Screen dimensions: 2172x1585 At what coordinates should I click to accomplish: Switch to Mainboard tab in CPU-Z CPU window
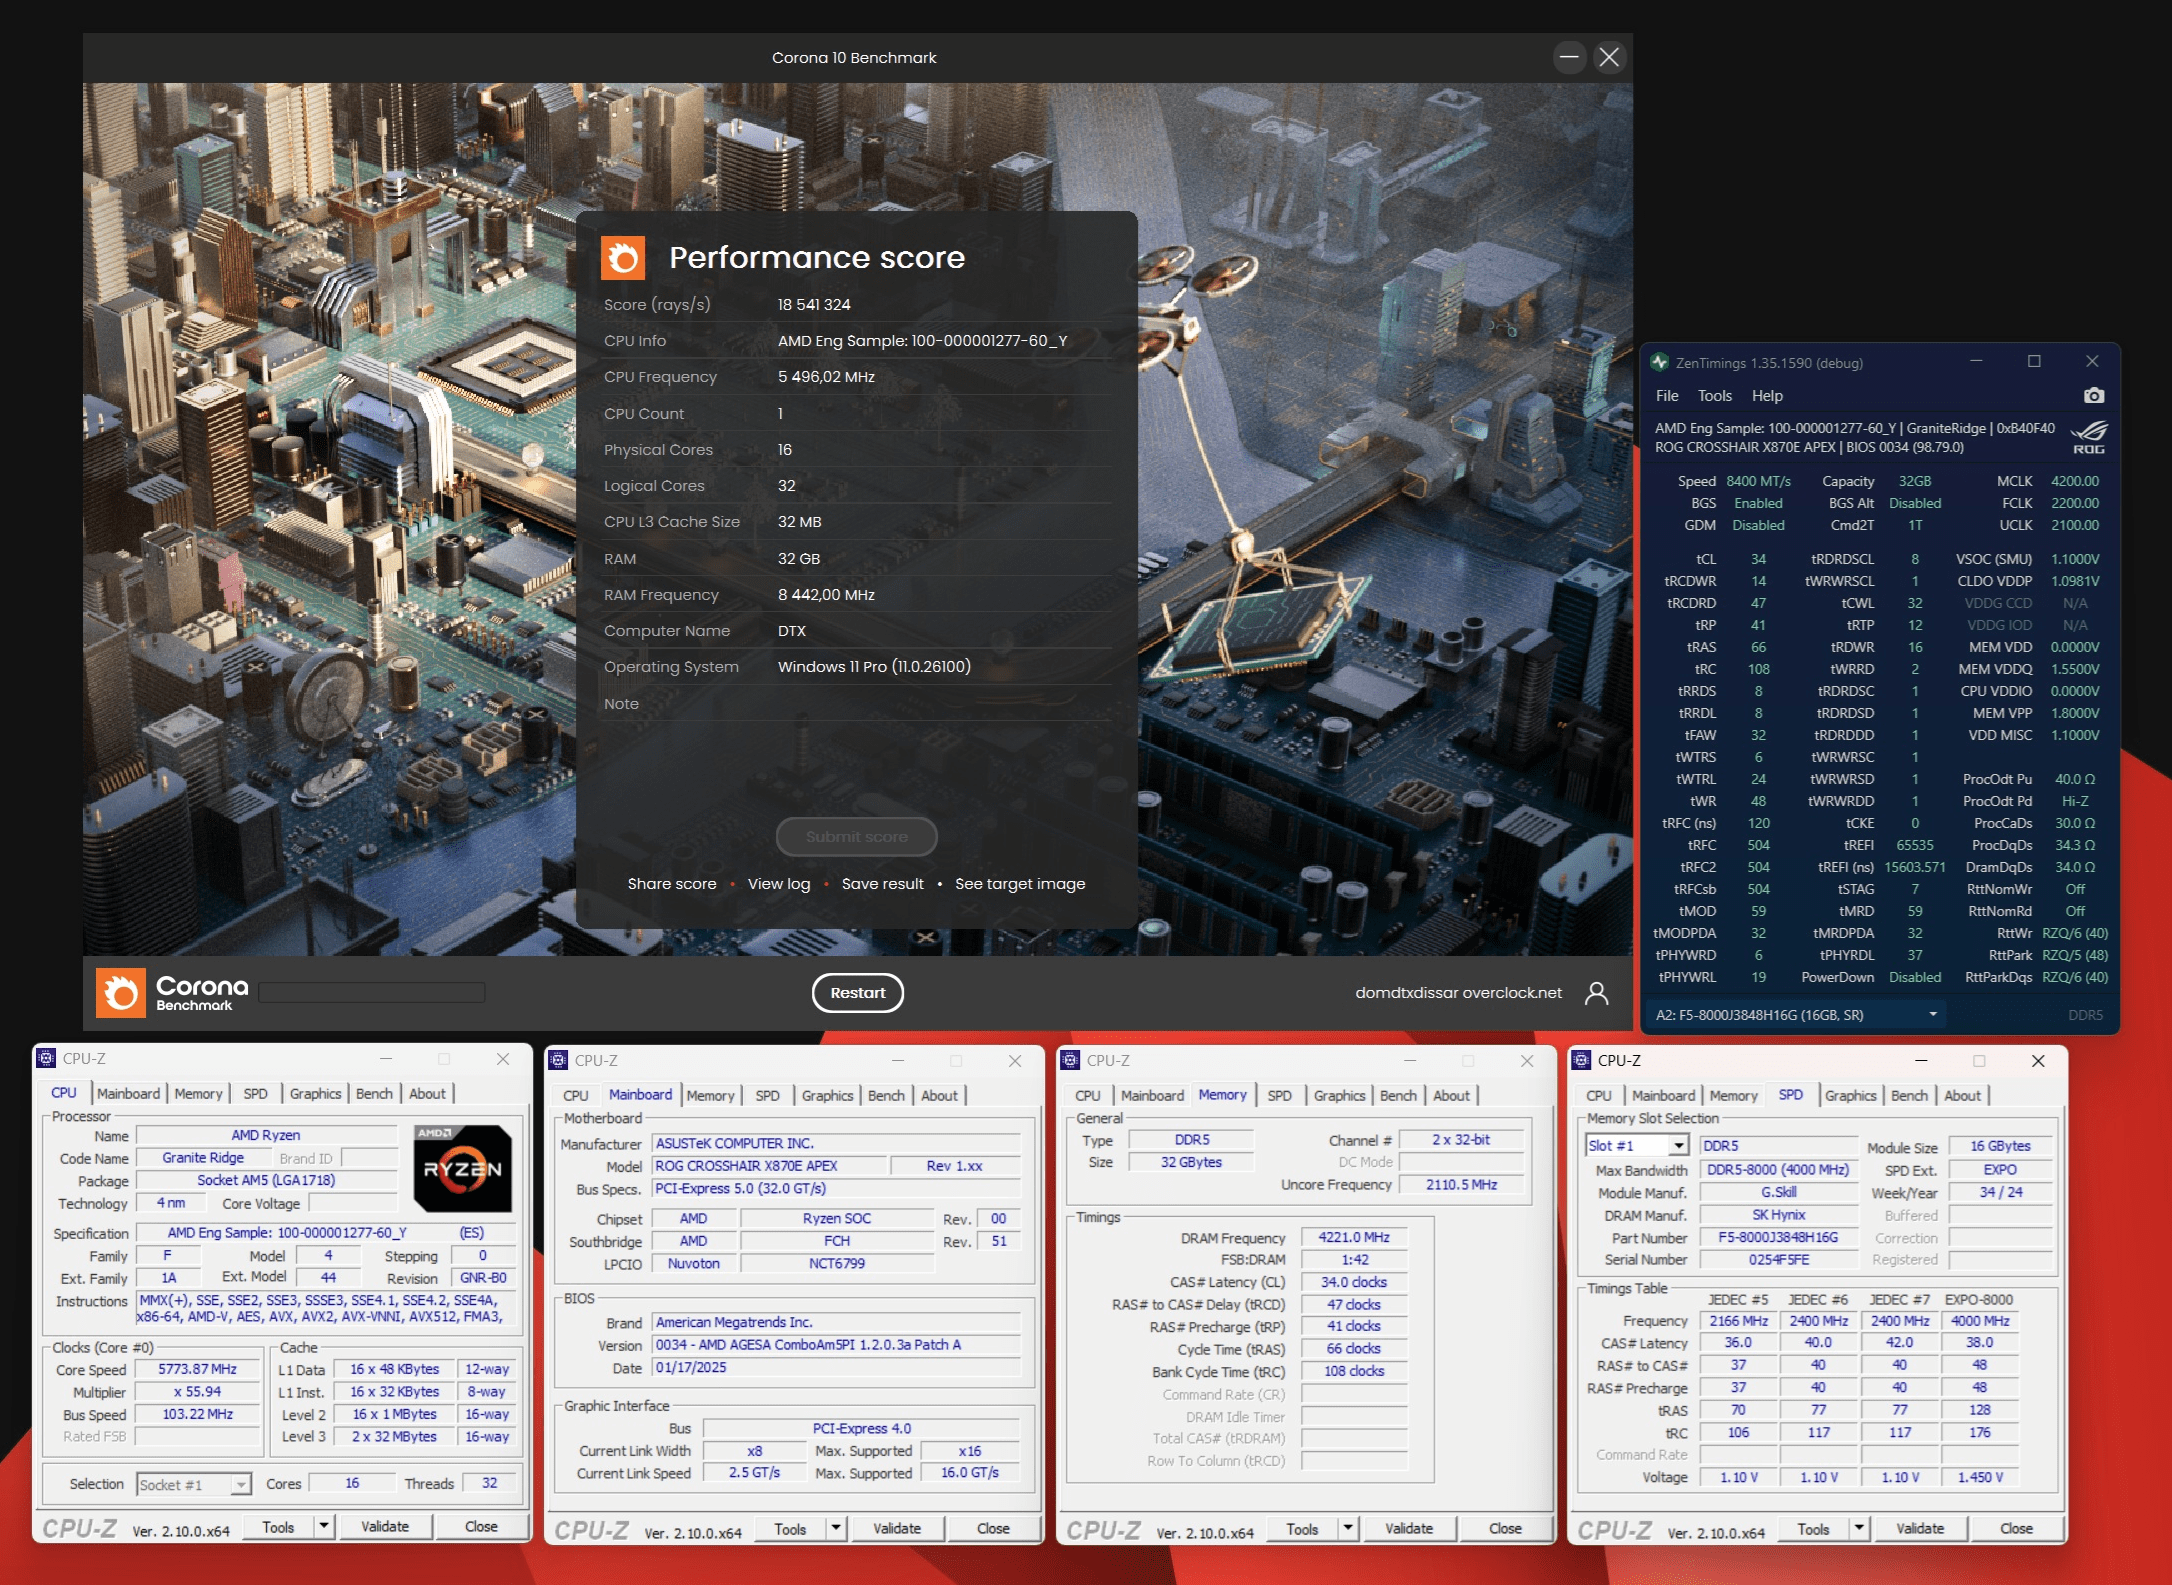coord(128,1094)
